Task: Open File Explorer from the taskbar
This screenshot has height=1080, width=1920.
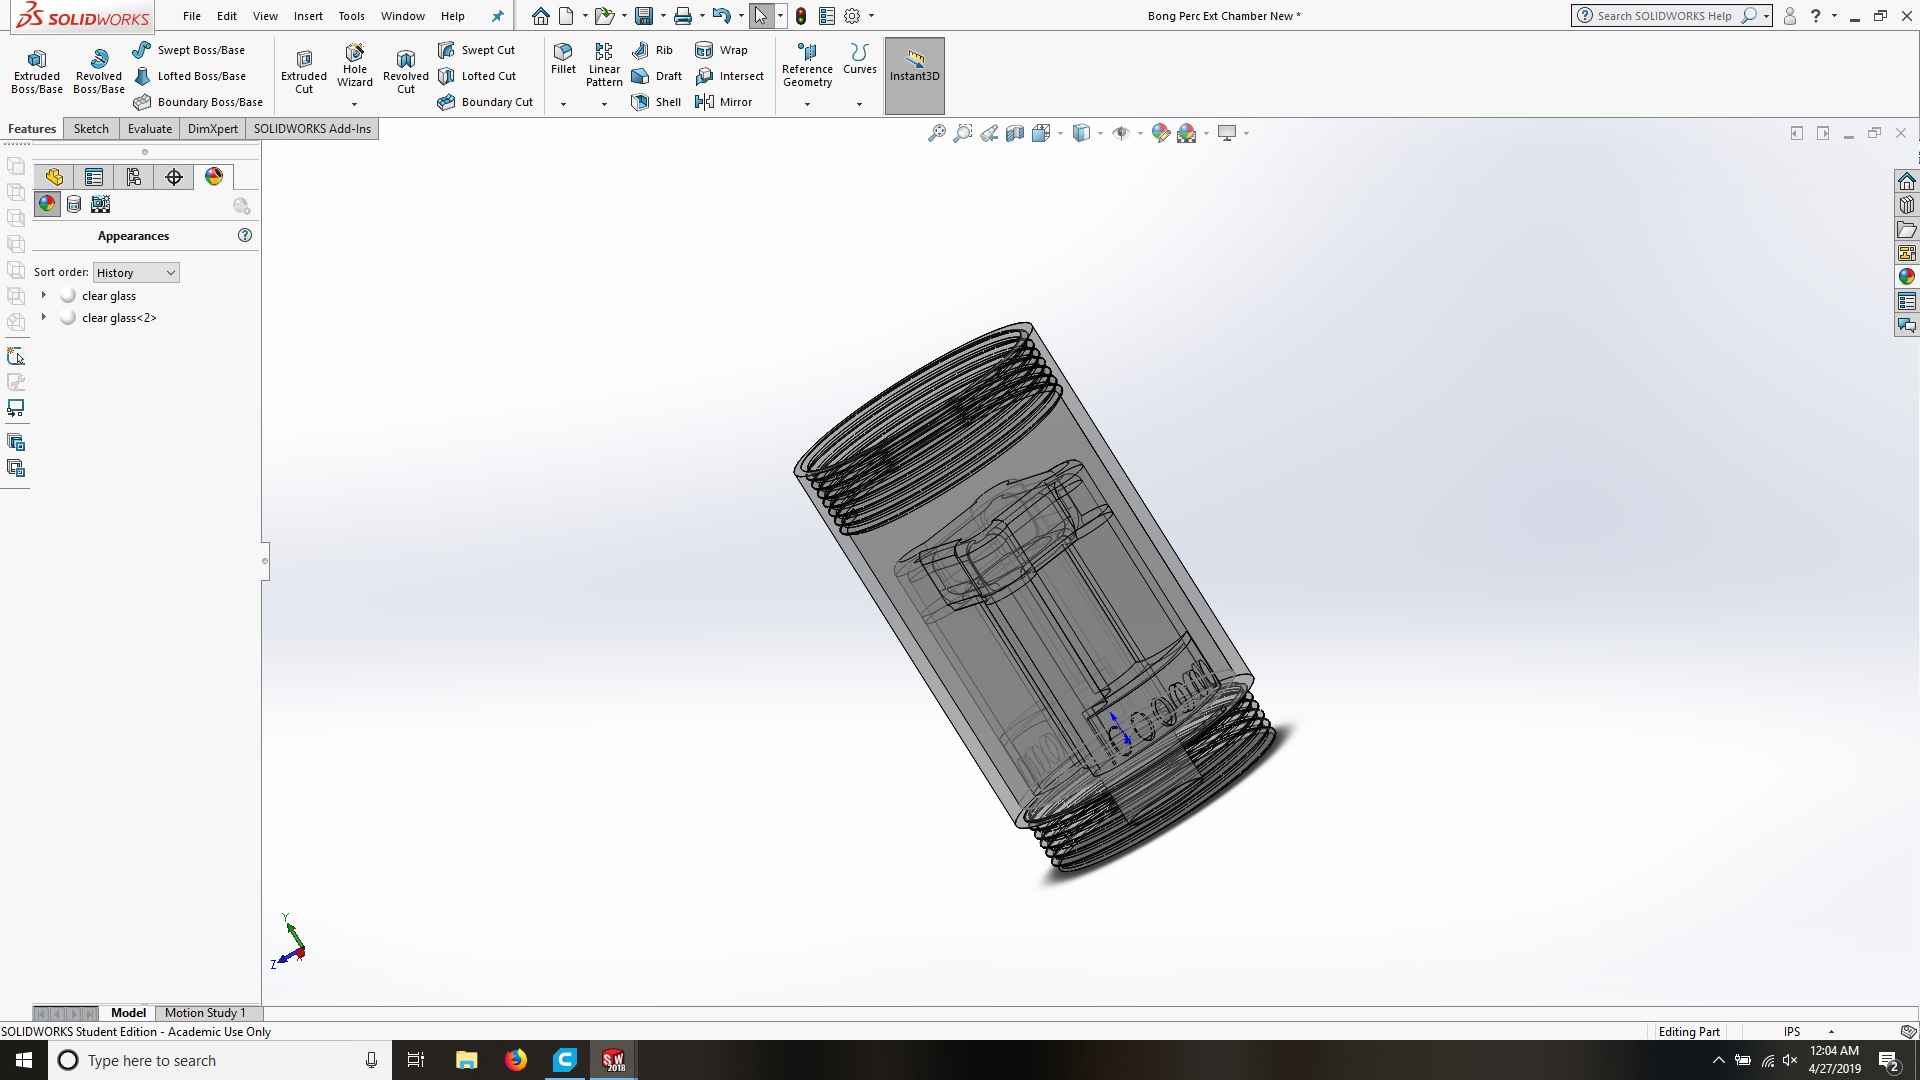Action: click(466, 1060)
